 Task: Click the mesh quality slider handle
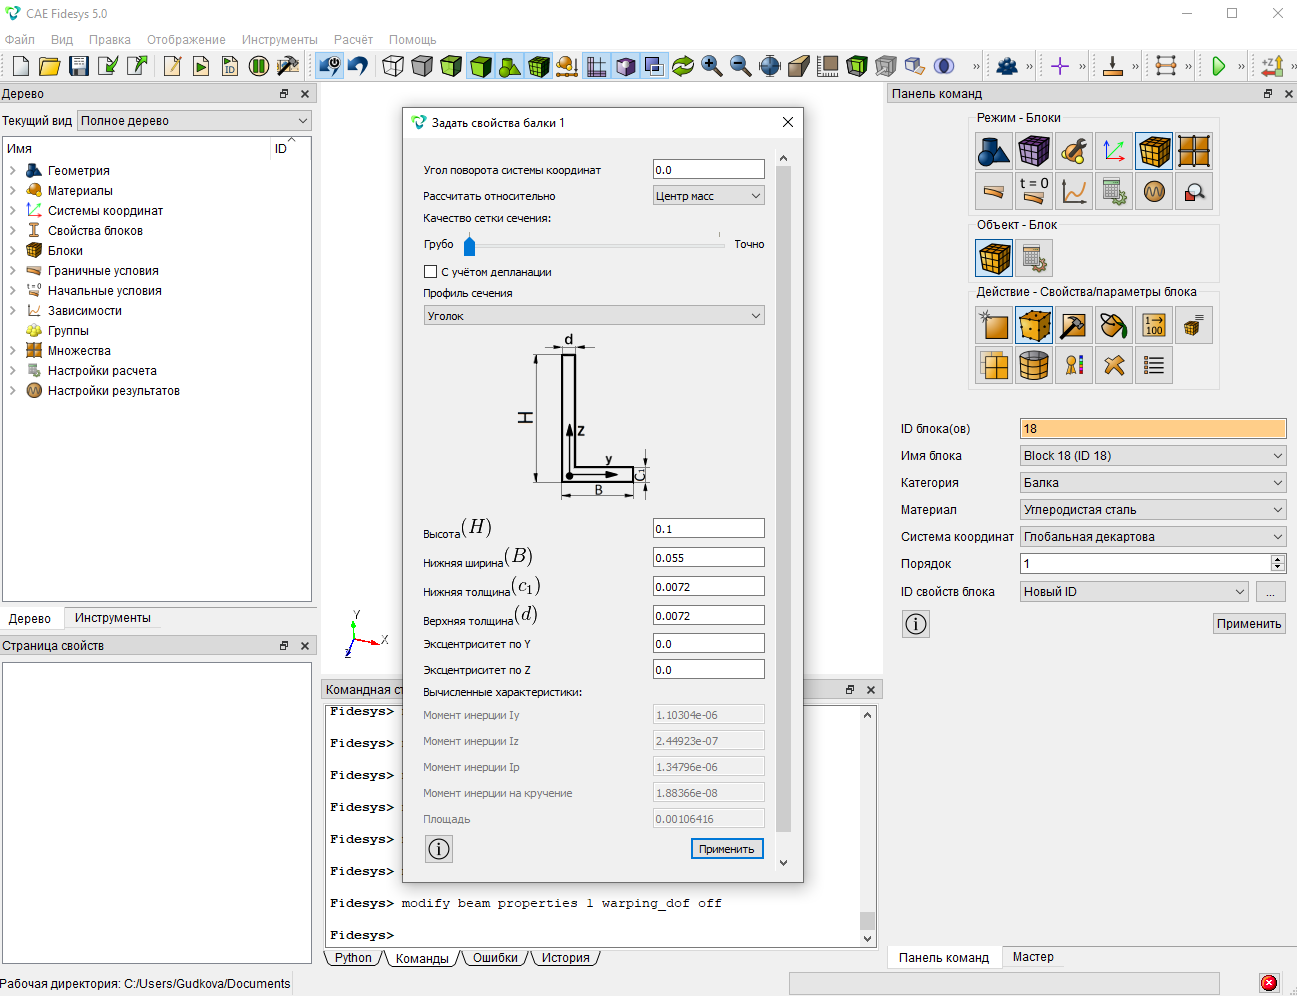[x=469, y=244]
